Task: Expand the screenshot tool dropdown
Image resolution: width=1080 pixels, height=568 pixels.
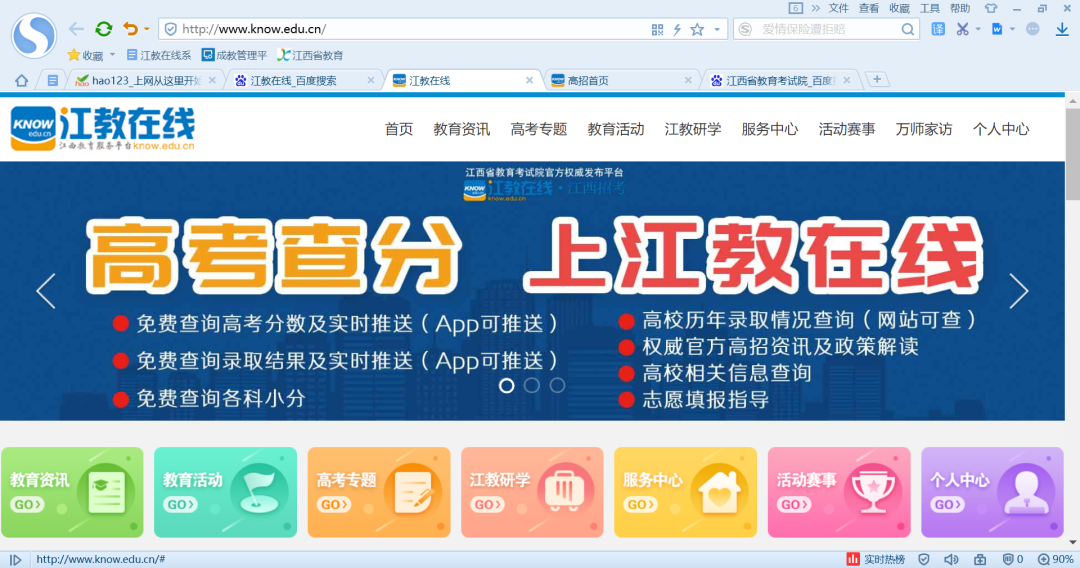Action: pos(978,29)
